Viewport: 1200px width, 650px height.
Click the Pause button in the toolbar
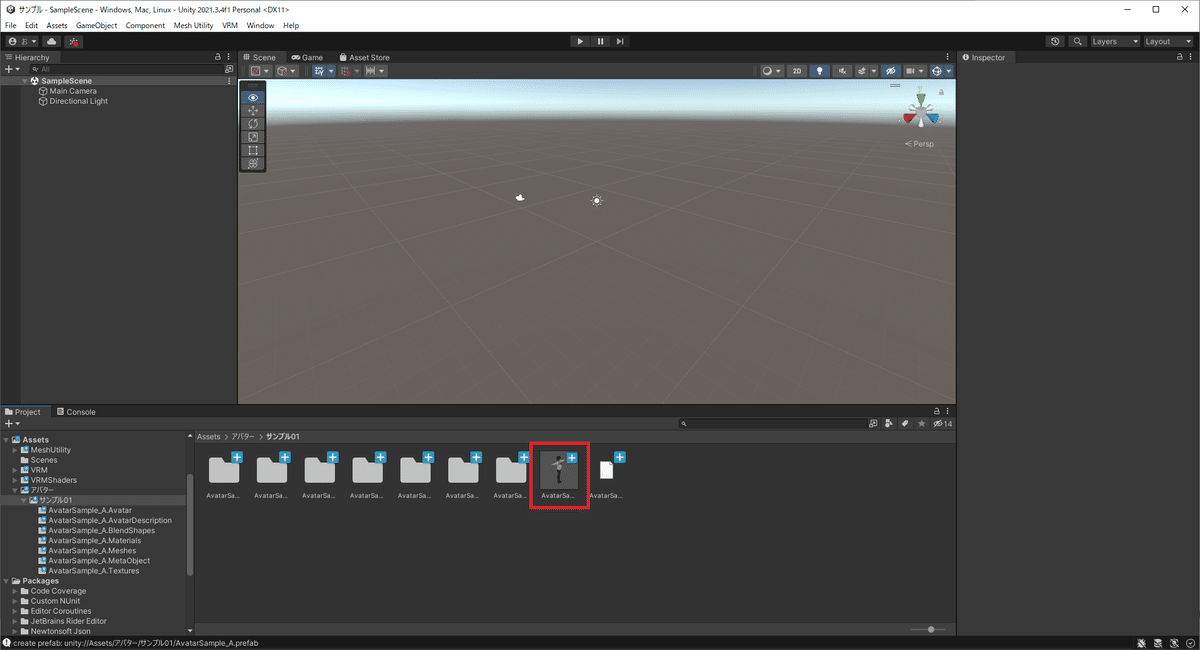point(600,41)
